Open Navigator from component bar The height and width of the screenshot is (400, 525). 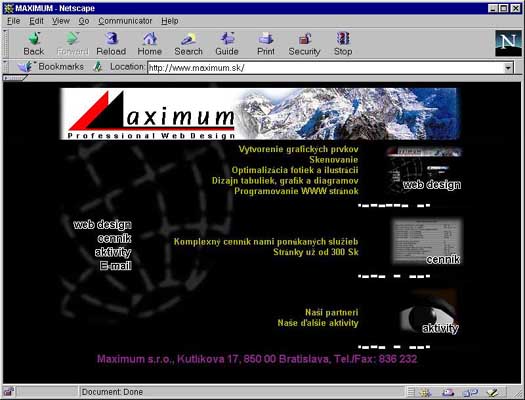[426, 392]
